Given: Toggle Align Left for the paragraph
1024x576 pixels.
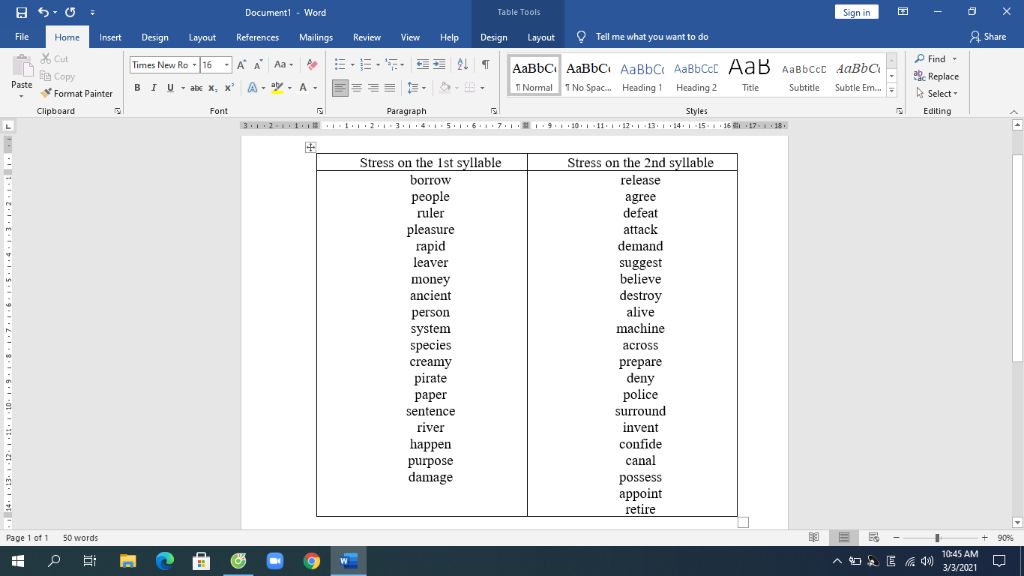Looking at the screenshot, I should point(340,88).
